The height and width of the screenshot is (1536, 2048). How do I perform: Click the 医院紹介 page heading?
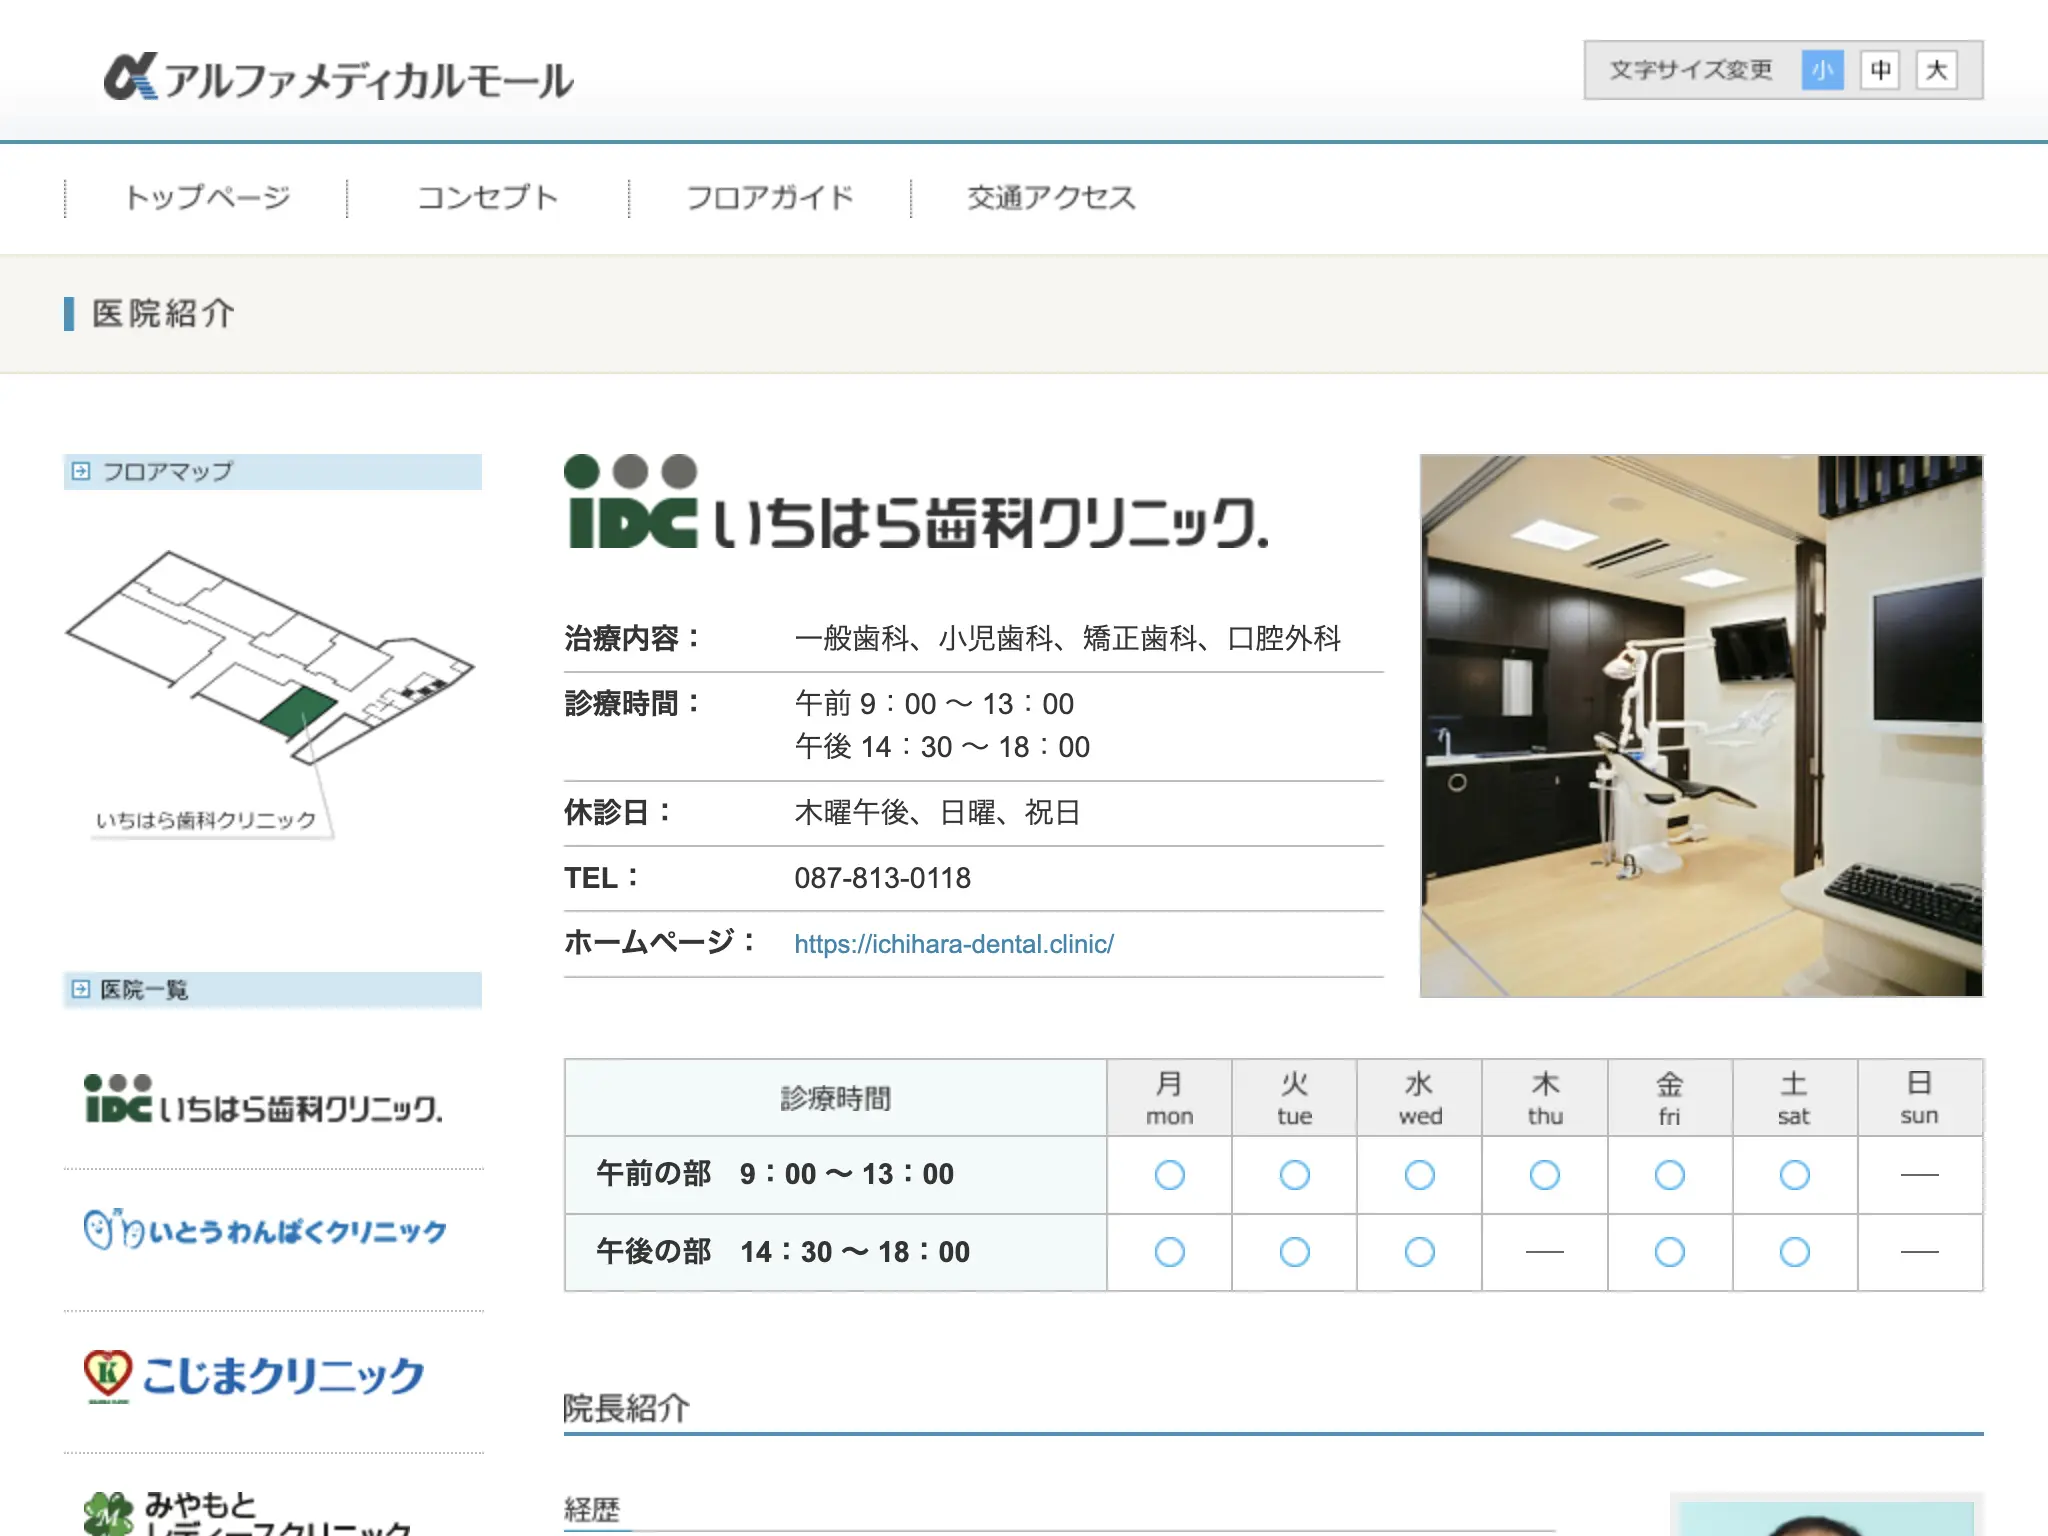click(x=164, y=313)
